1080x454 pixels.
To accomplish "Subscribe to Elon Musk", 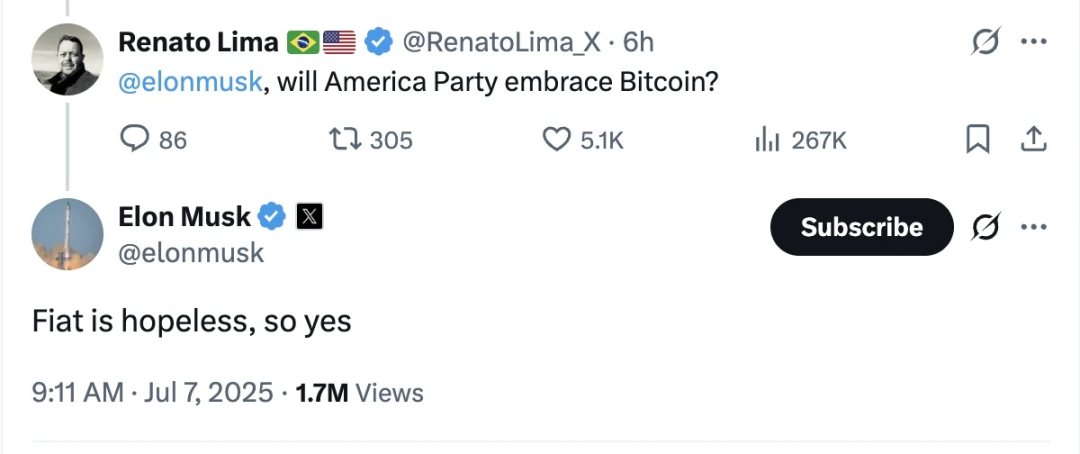I will click(861, 227).
